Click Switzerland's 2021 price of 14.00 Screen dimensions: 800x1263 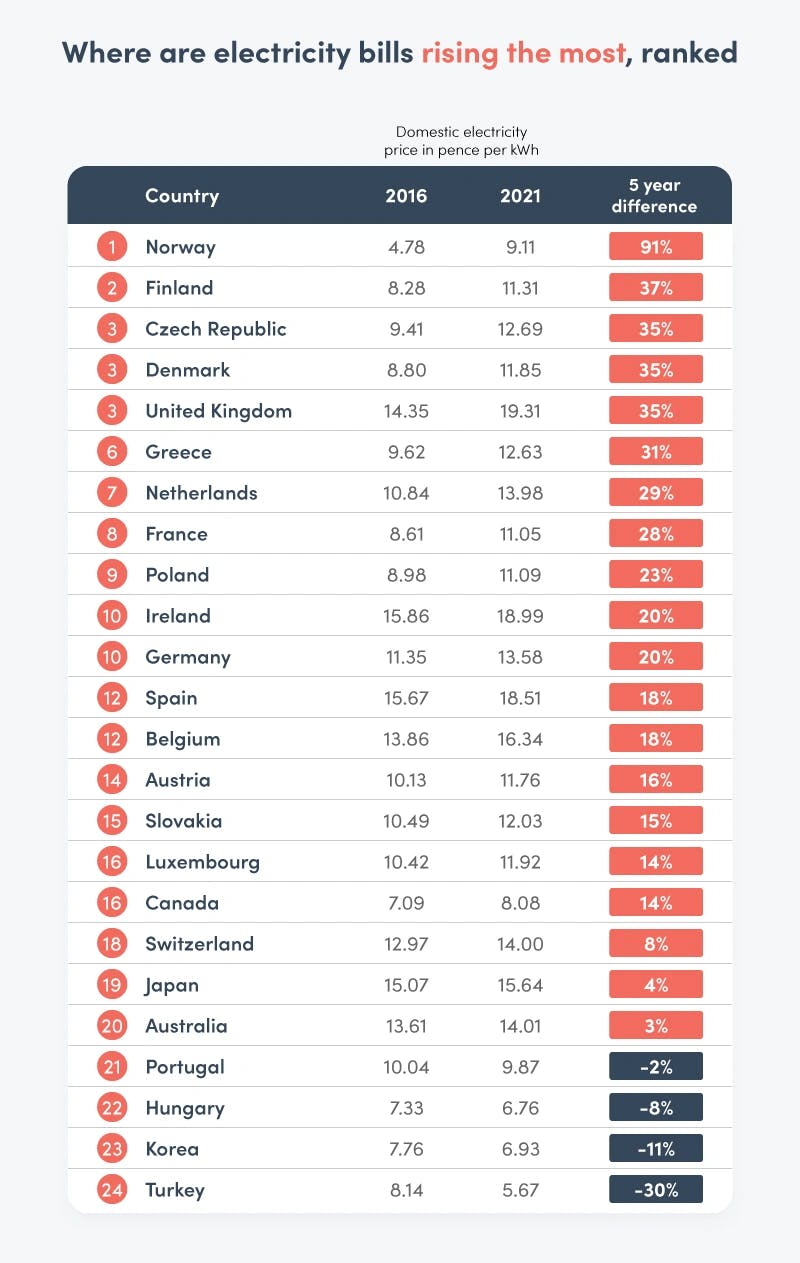(x=521, y=944)
